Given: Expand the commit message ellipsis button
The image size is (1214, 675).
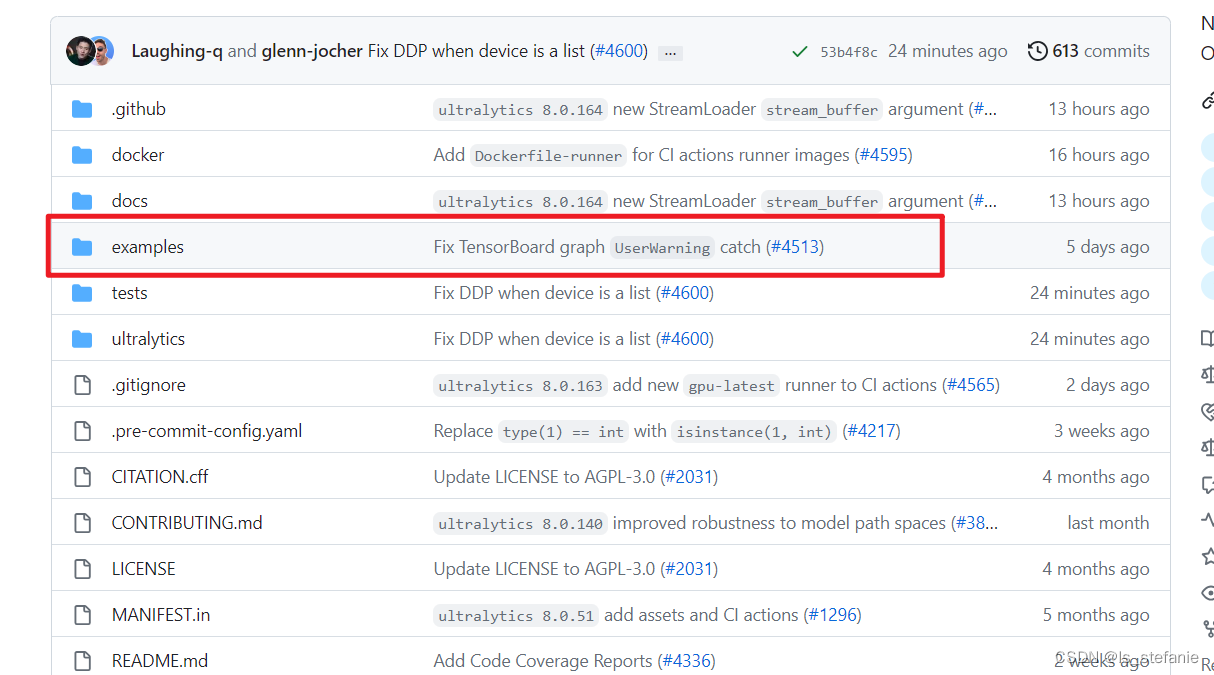Looking at the screenshot, I should [x=670, y=52].
